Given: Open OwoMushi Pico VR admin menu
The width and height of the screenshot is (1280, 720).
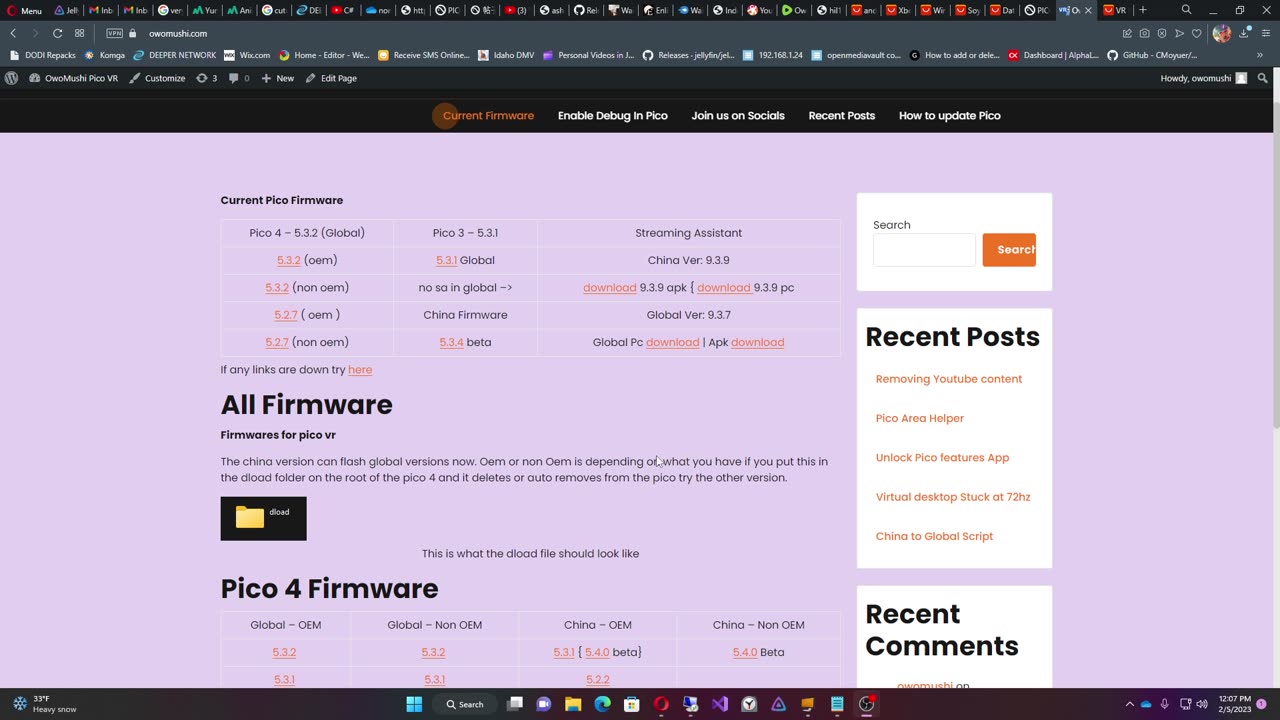Looking at the screenshot, I should point(73,78).
